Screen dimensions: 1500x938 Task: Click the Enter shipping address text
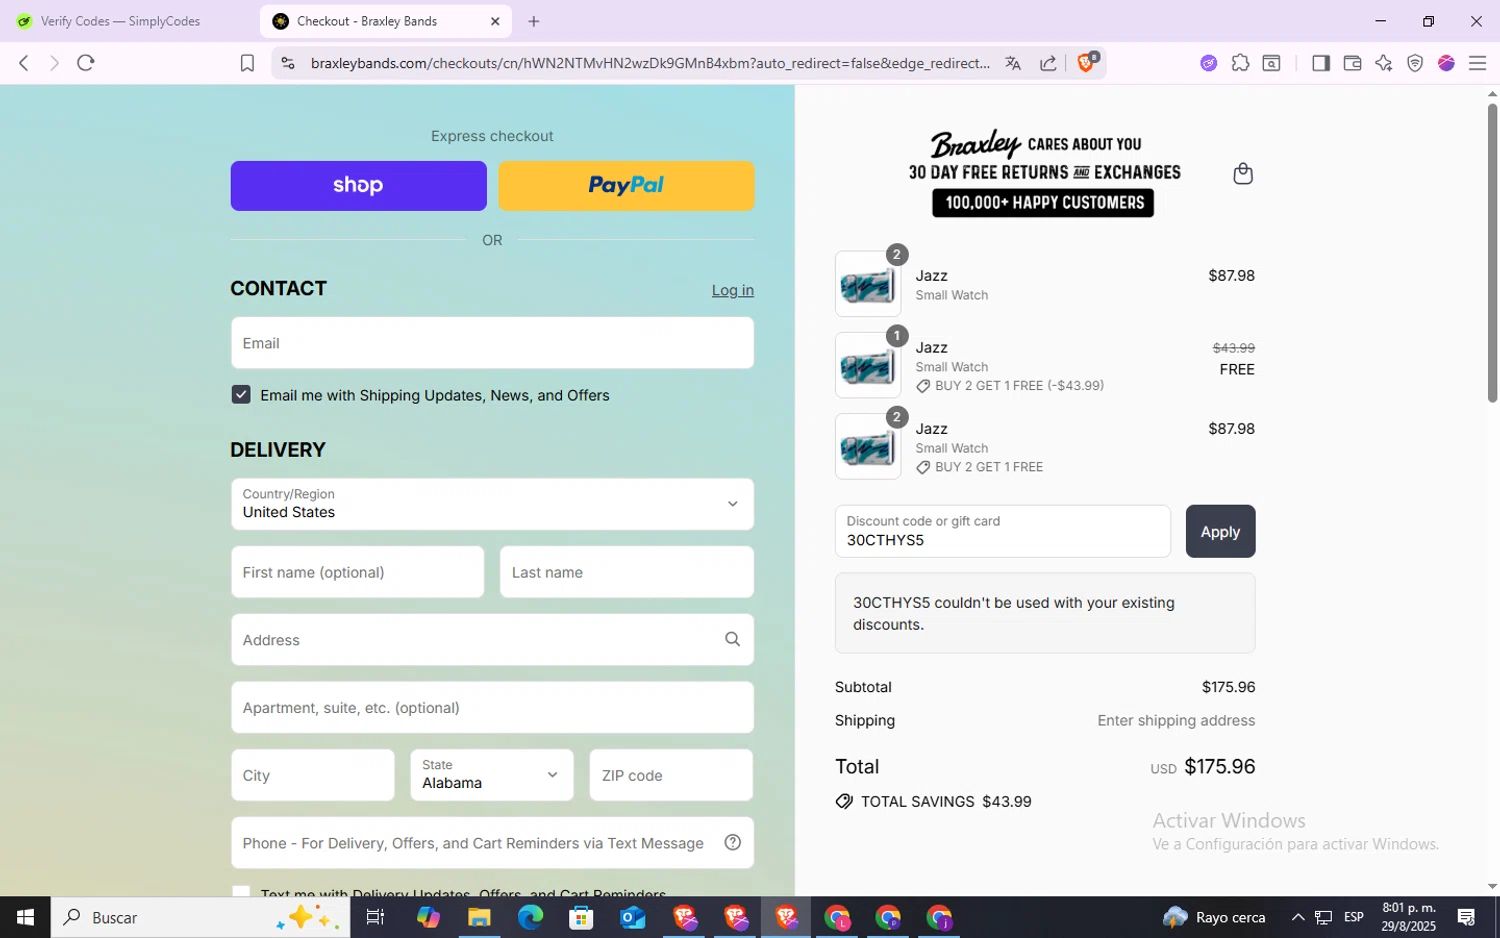coord(1176,720)
